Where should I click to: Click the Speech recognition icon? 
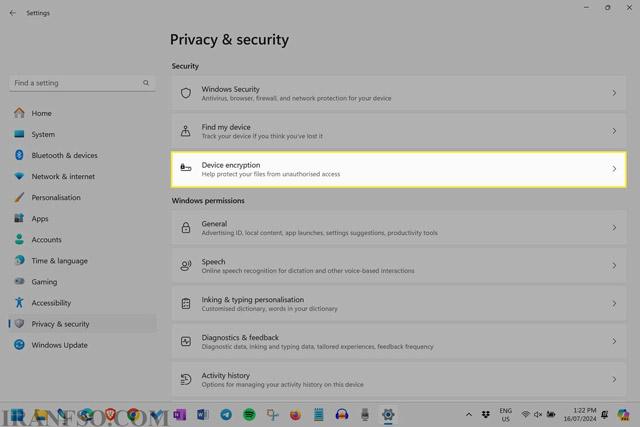186,265
